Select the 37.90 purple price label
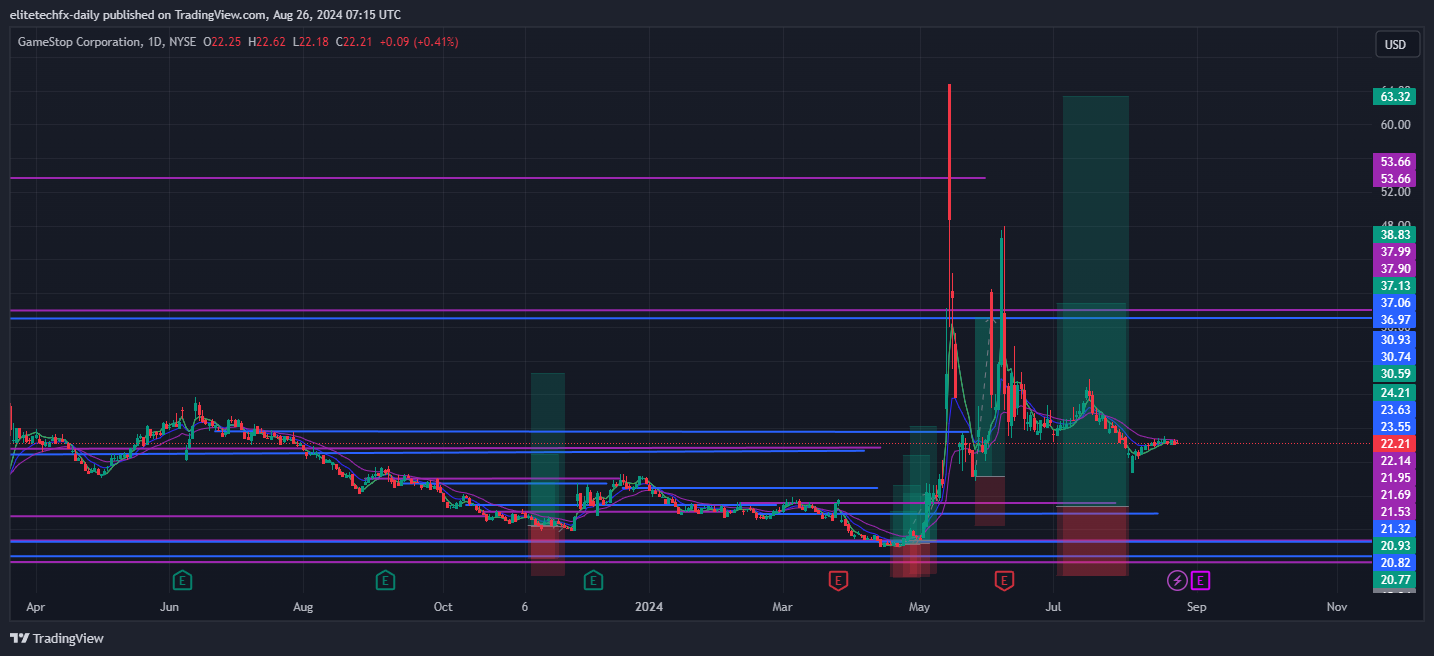The height and width of the screenshot is (656, 1434). (1394, 269)
